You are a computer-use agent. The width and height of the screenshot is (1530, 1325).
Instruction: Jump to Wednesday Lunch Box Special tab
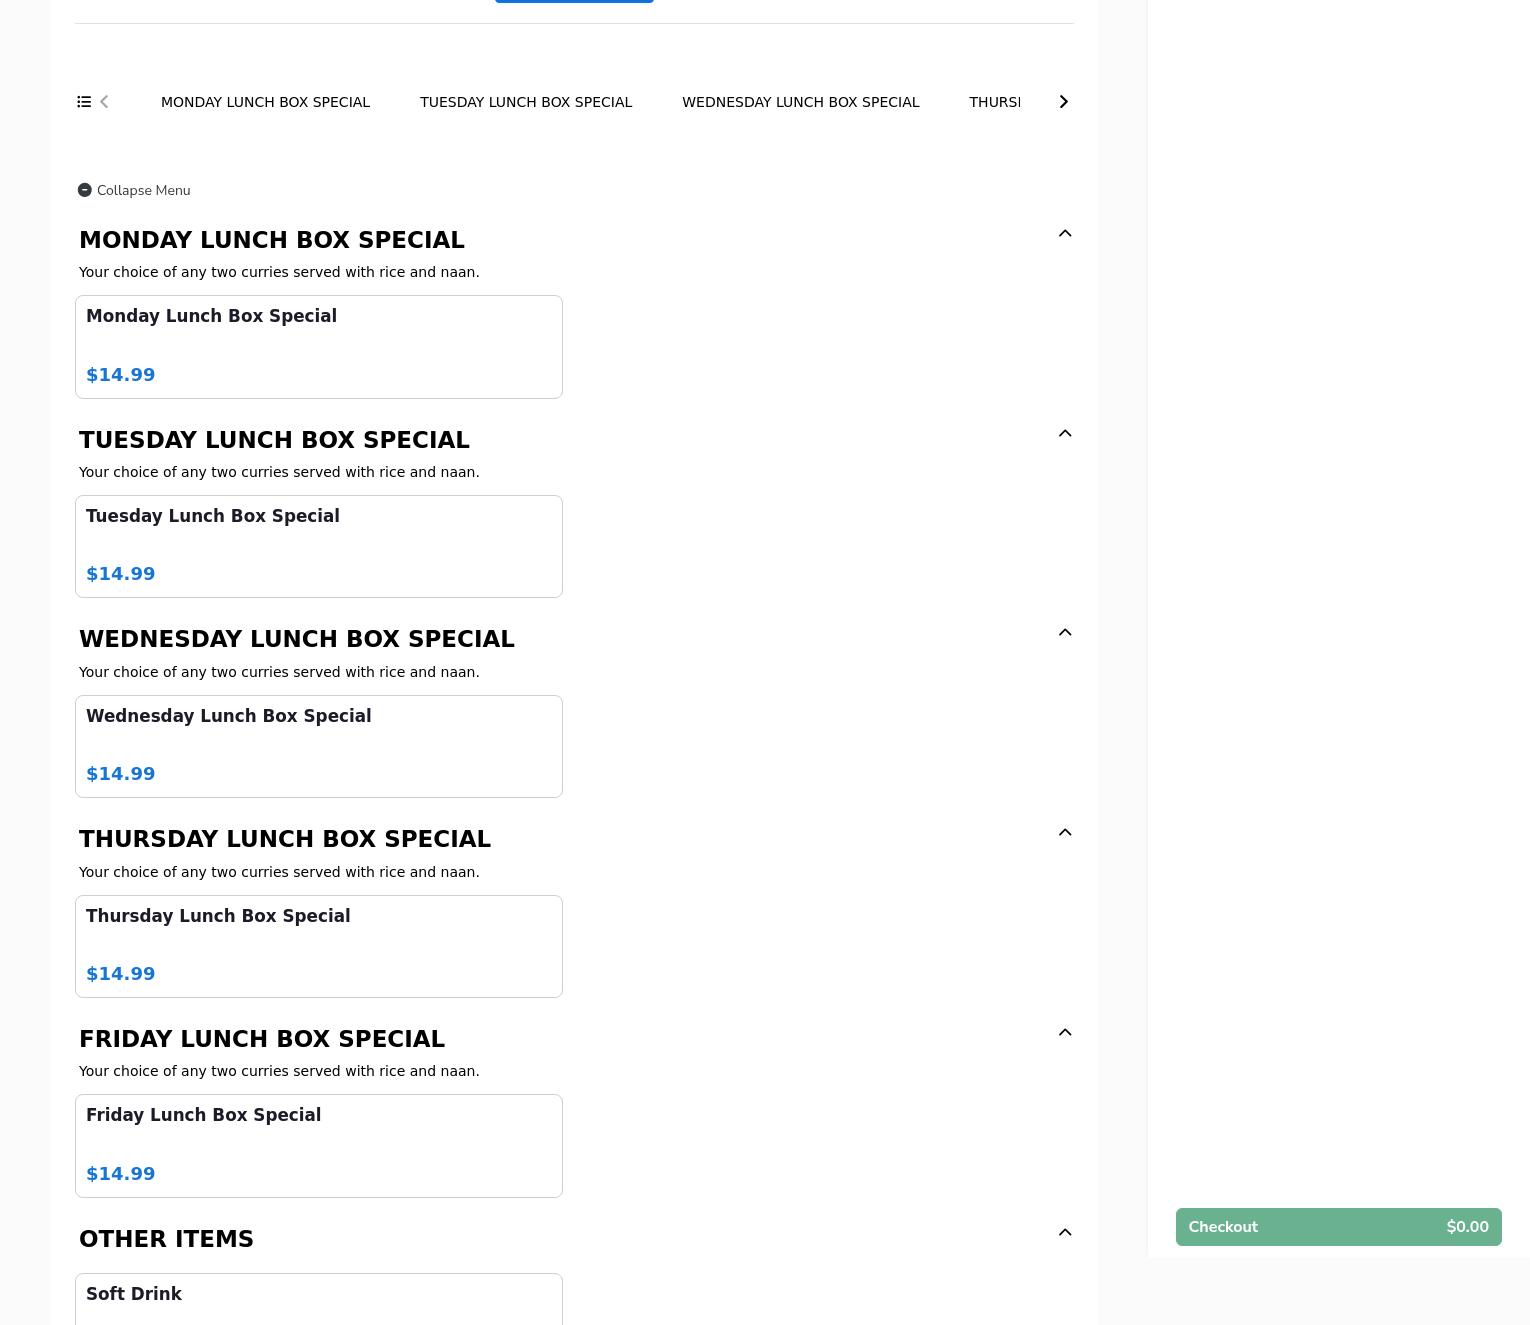(x=800, y=102)
